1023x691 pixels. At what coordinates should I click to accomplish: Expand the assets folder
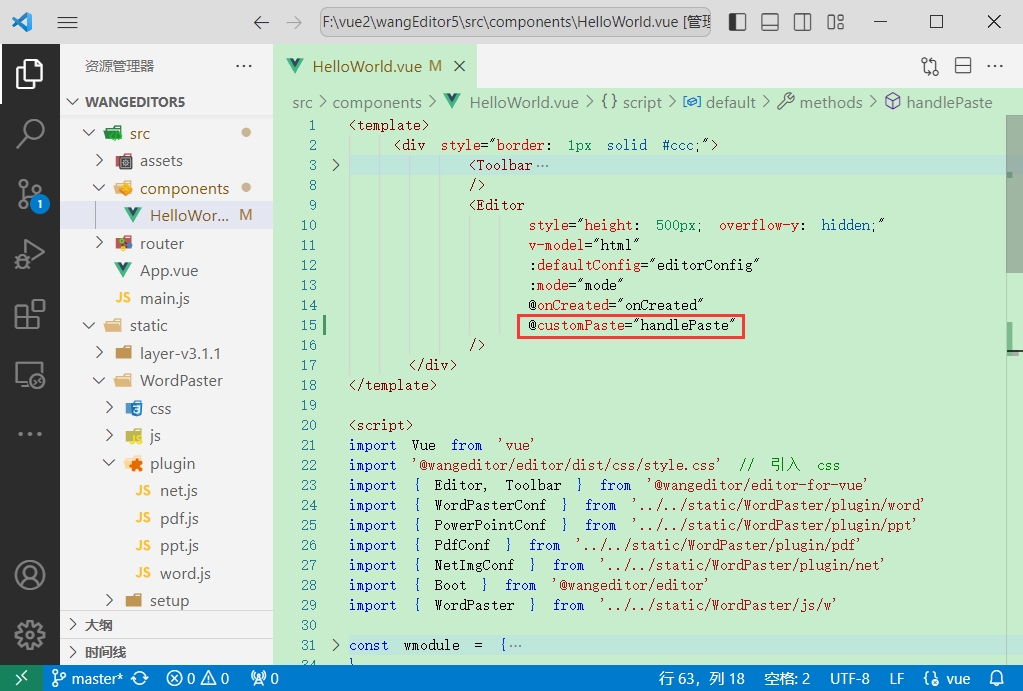(161, 160)
